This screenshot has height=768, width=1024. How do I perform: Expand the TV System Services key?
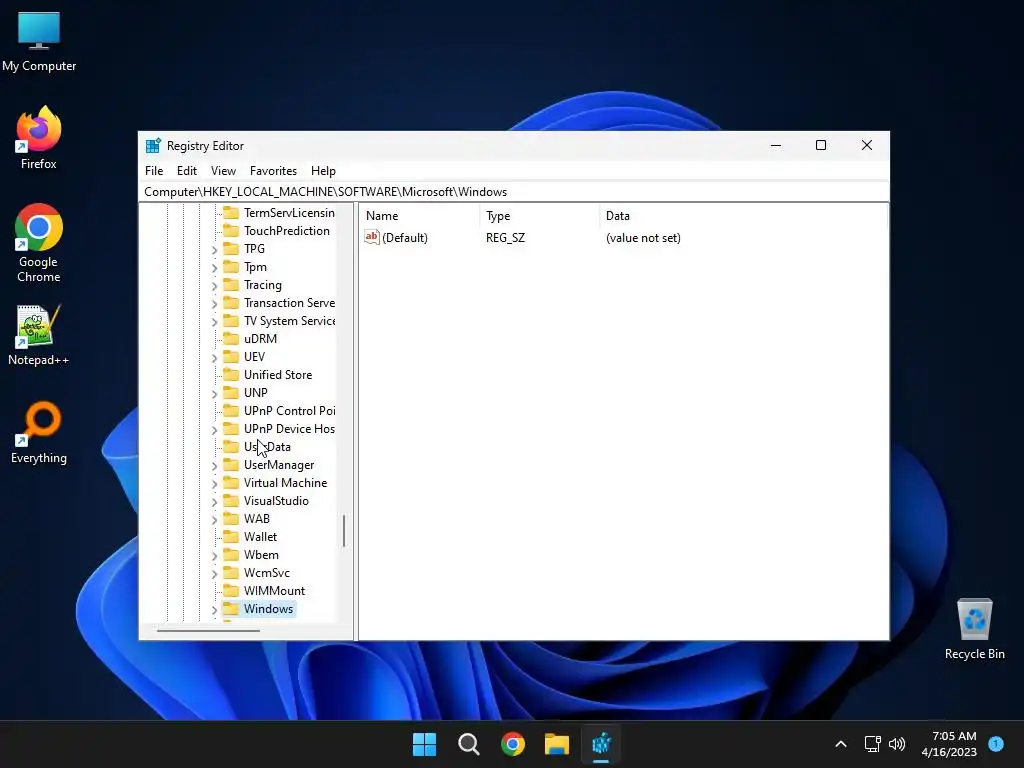[214, 321]
